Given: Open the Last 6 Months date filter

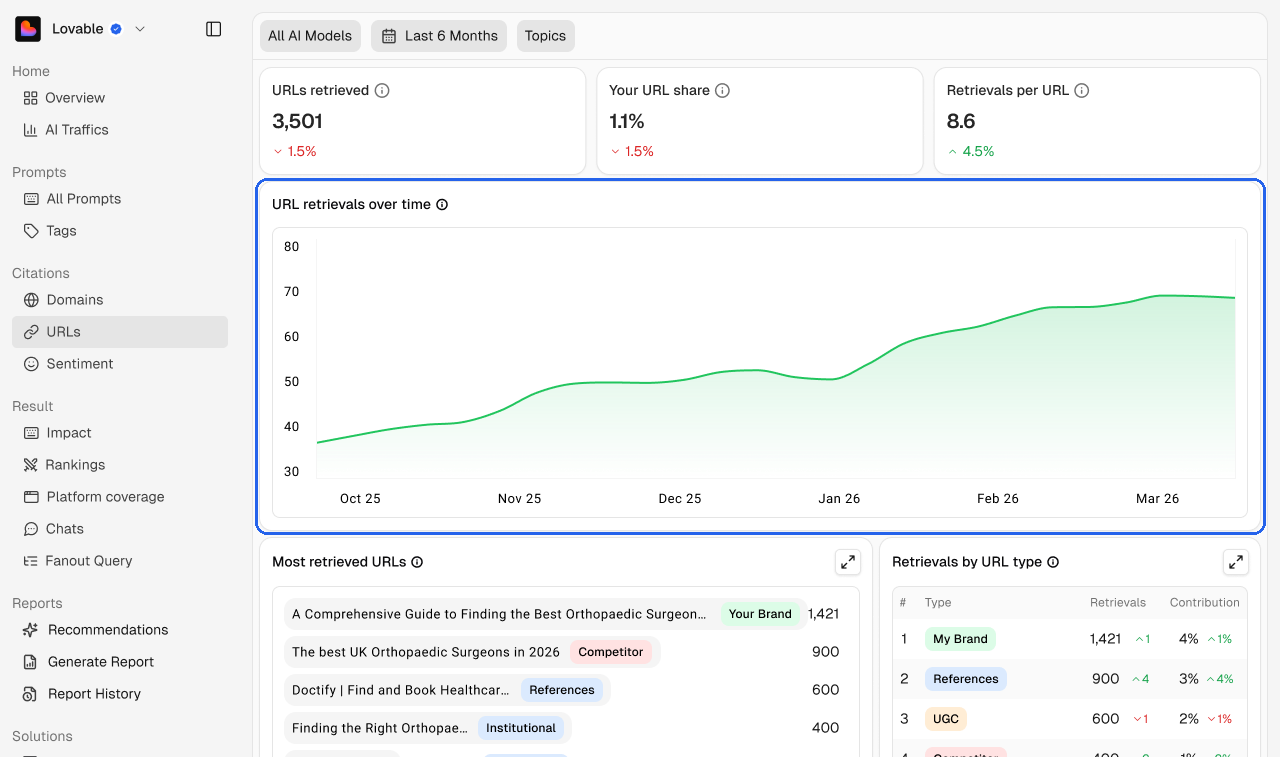Looking at the screenshot, I should point(439,36).
